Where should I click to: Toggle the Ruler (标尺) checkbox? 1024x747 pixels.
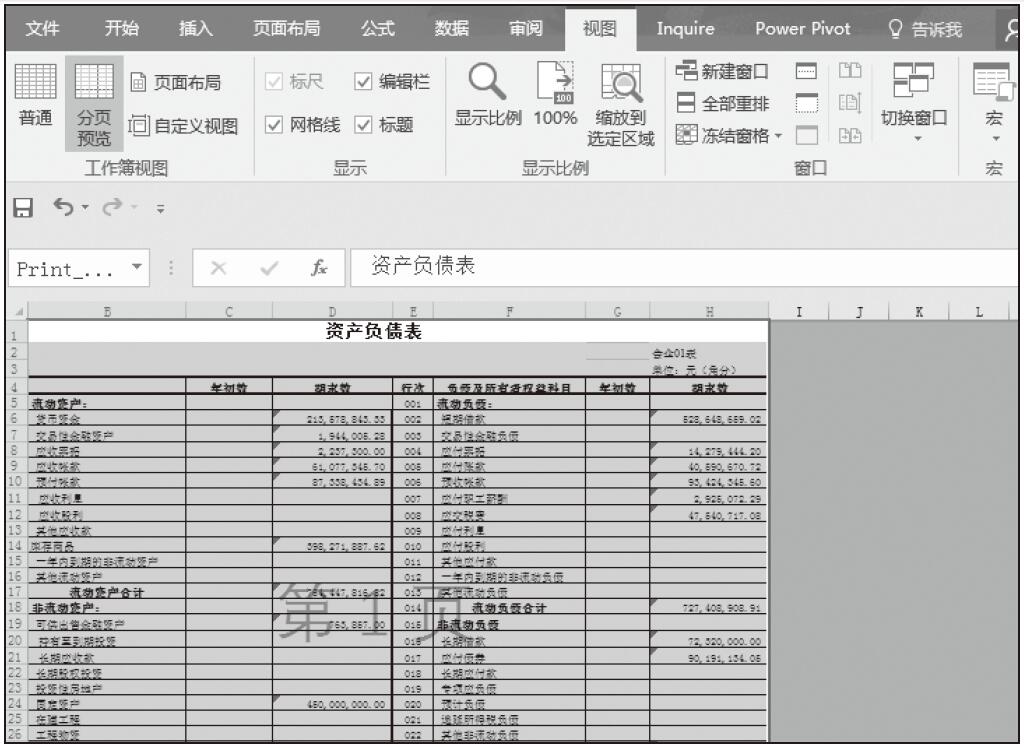[x=274, y=82]
